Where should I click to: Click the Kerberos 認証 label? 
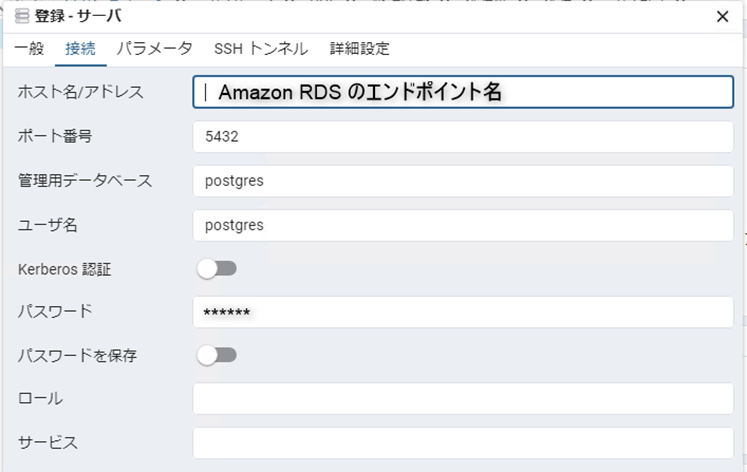pos(65,270)
